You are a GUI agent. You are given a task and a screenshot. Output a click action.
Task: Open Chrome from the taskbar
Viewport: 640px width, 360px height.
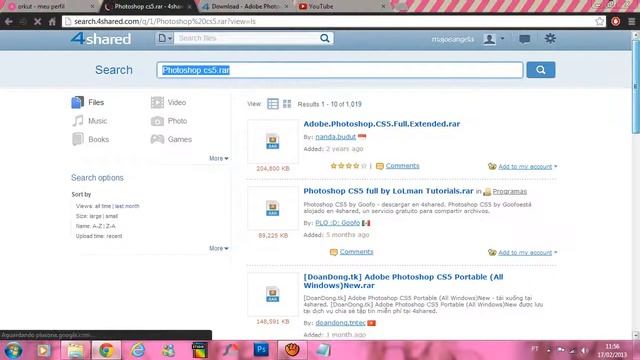click(106, 350)
